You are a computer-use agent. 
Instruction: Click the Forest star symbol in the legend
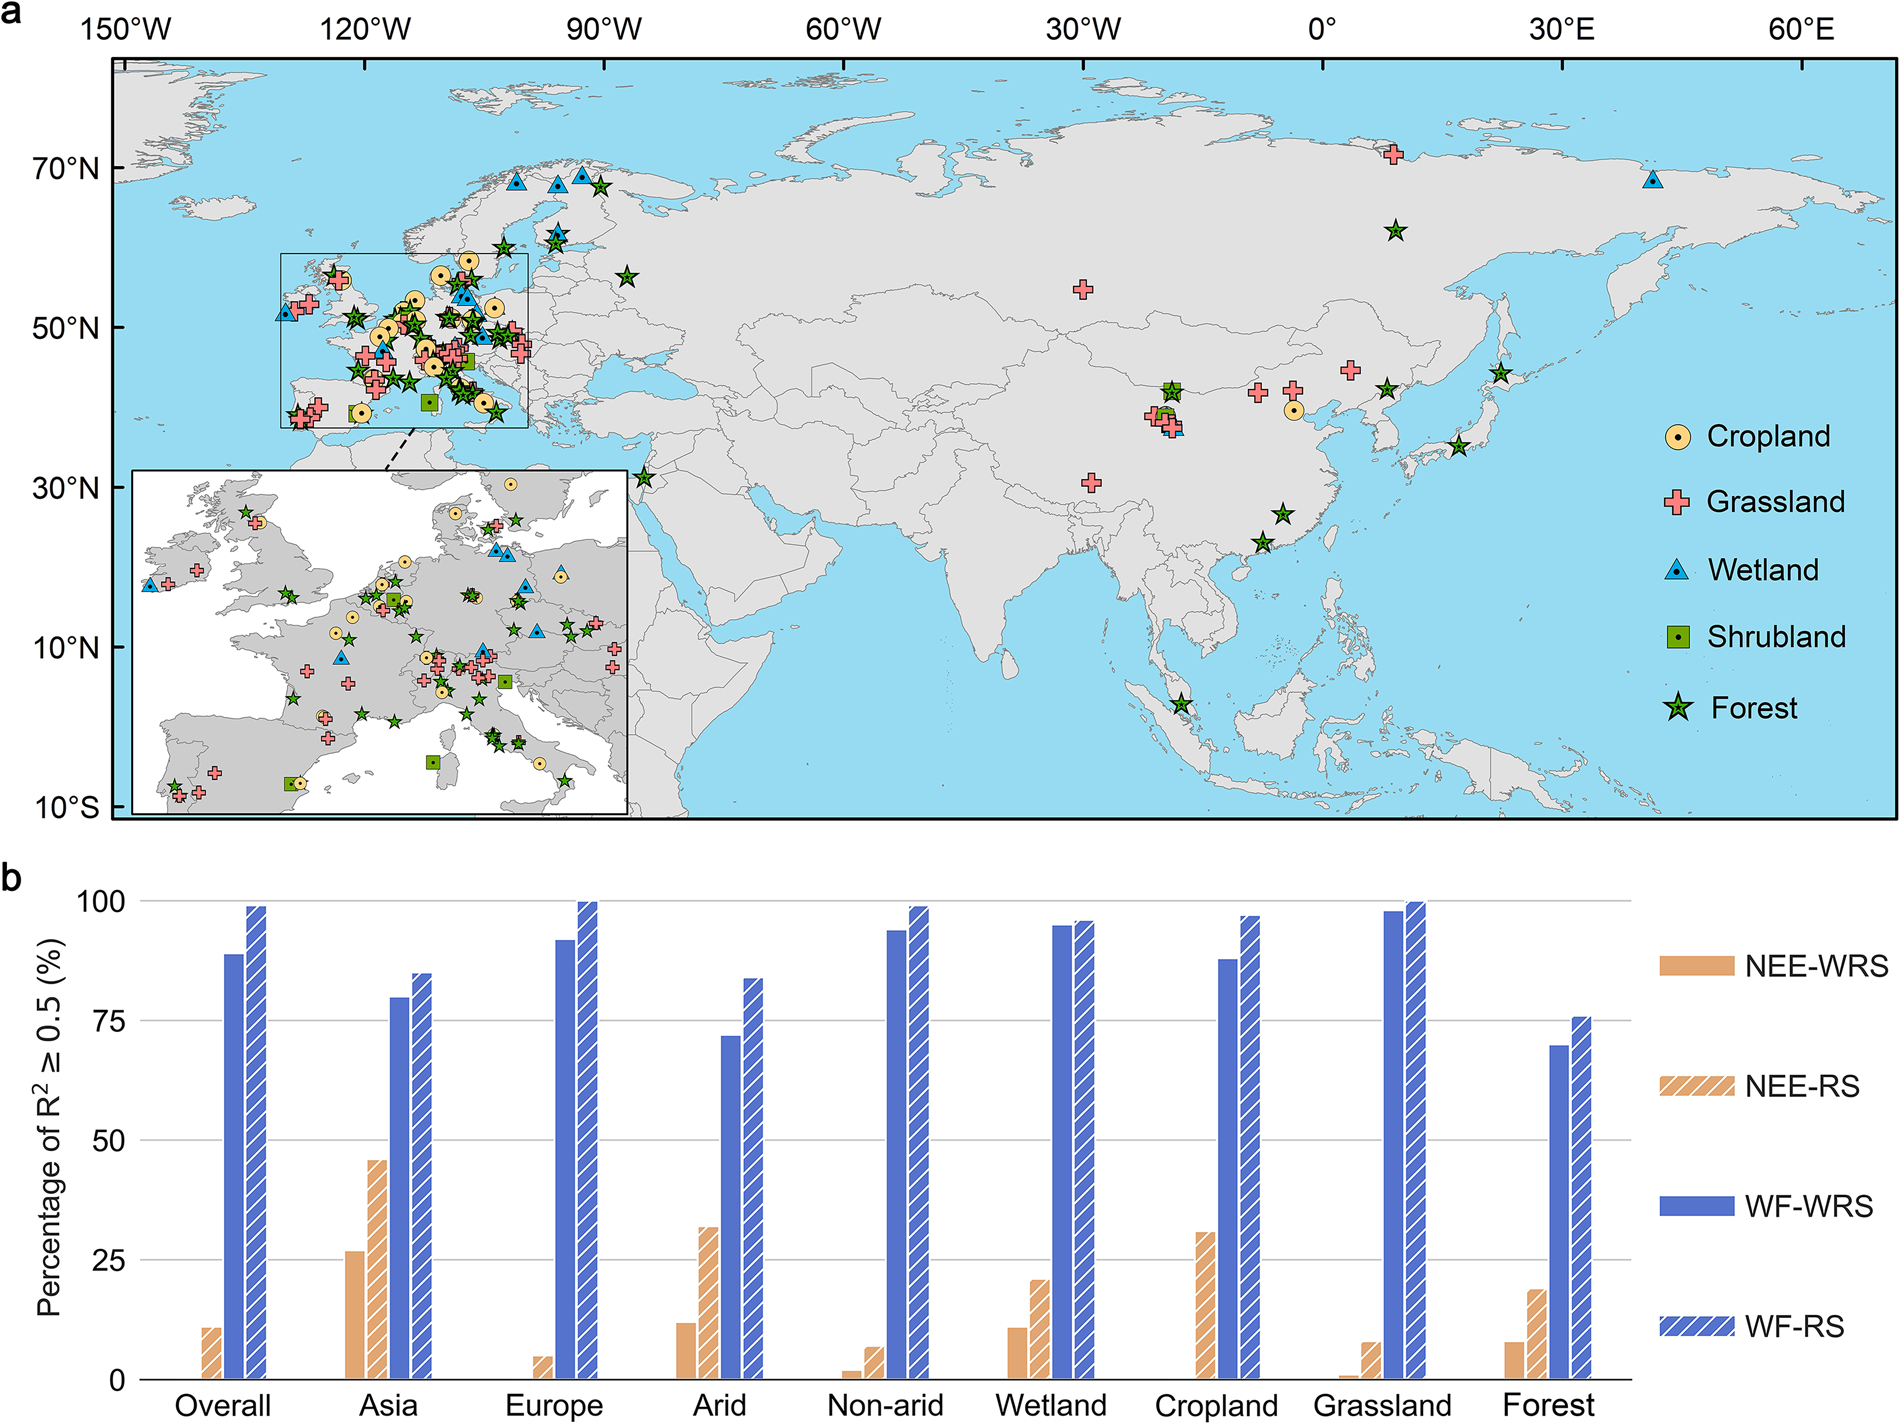click(x=1678, y=708)
